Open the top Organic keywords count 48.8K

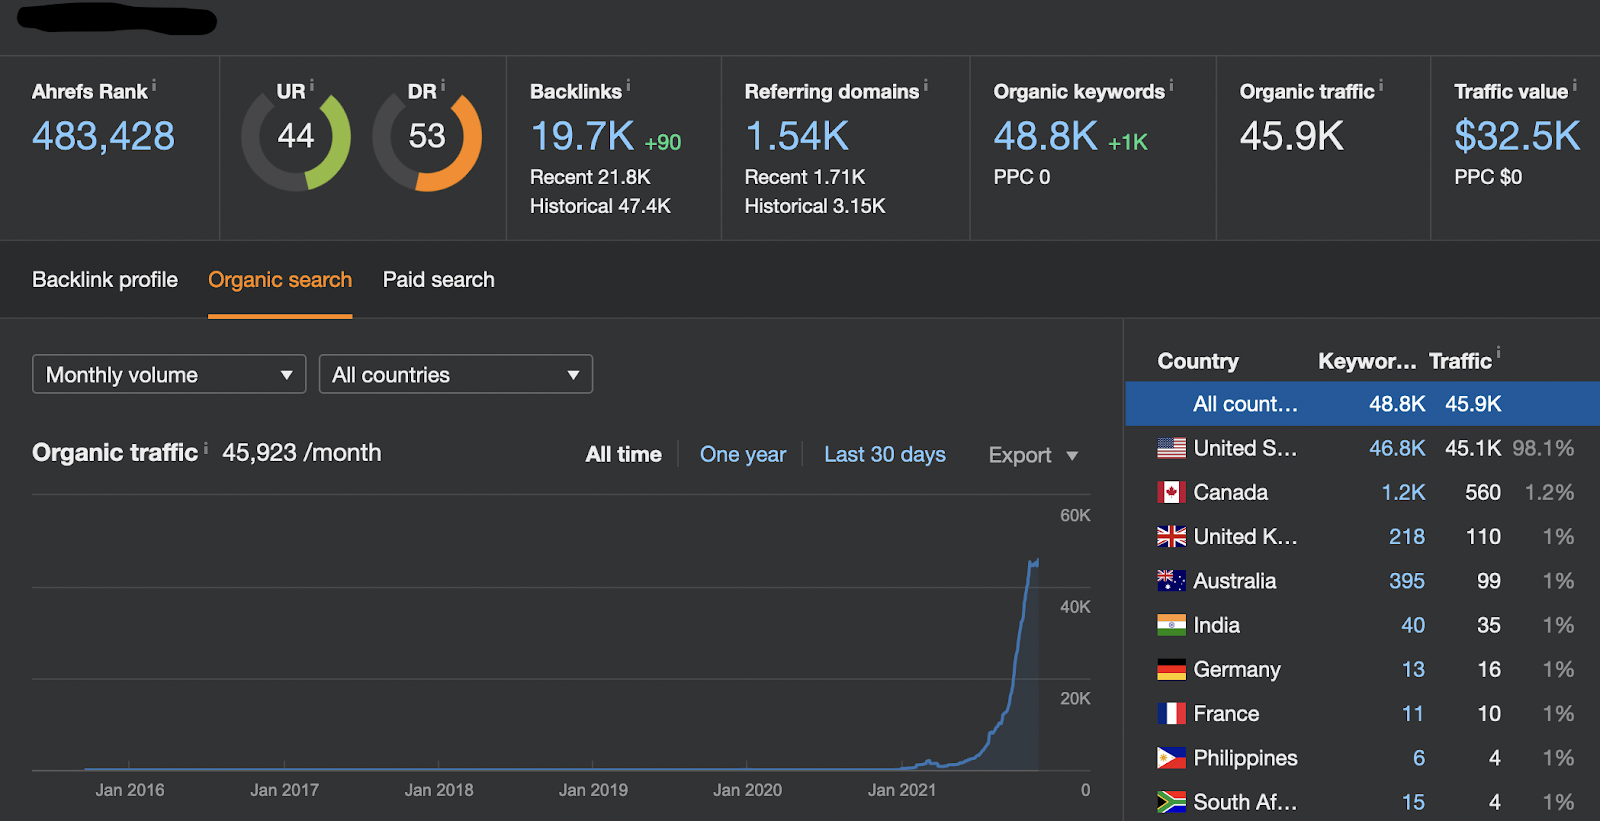pos(1046,136)
